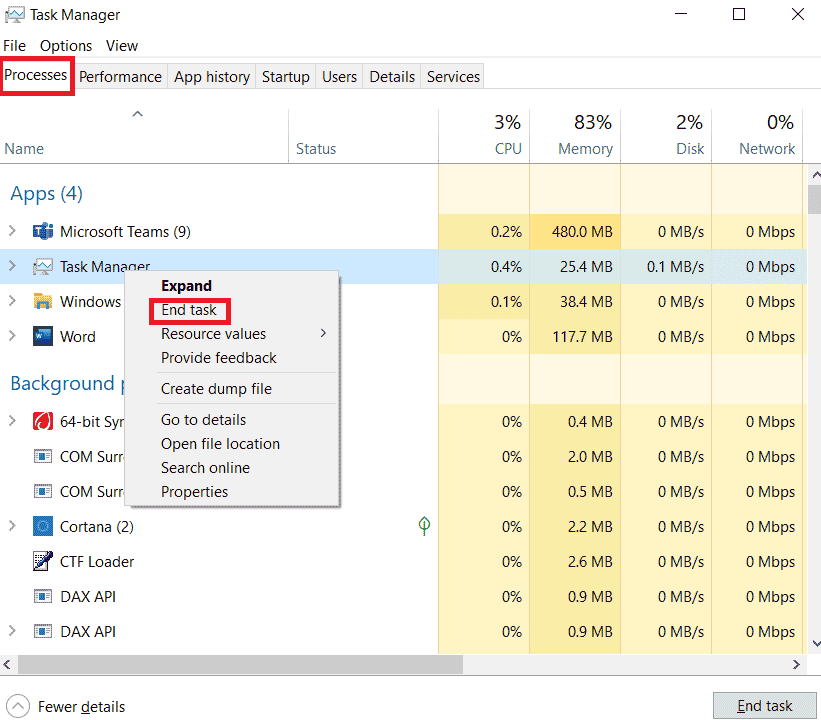821x720 pixels.
Task: Expand the Cortana process group
Action: 13,526
